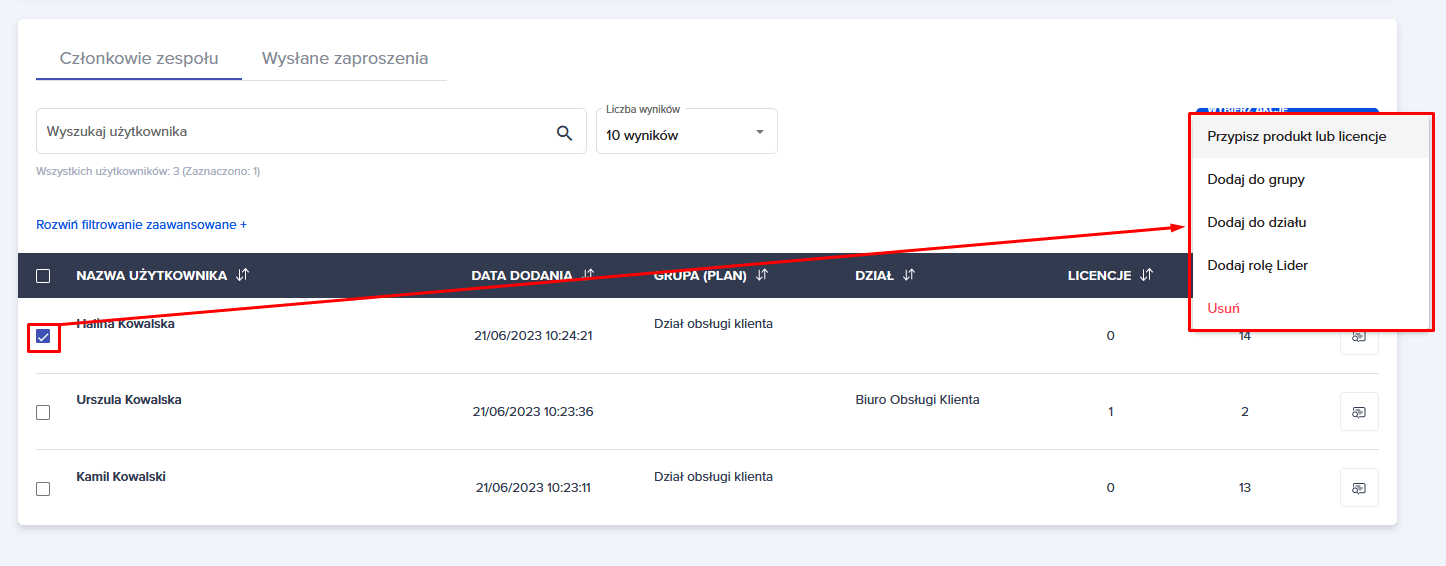The width and height of the screenshot is (1446, 566).
Task: Sort by Grupa (Plan) column arrows
Action: [762, 276]
